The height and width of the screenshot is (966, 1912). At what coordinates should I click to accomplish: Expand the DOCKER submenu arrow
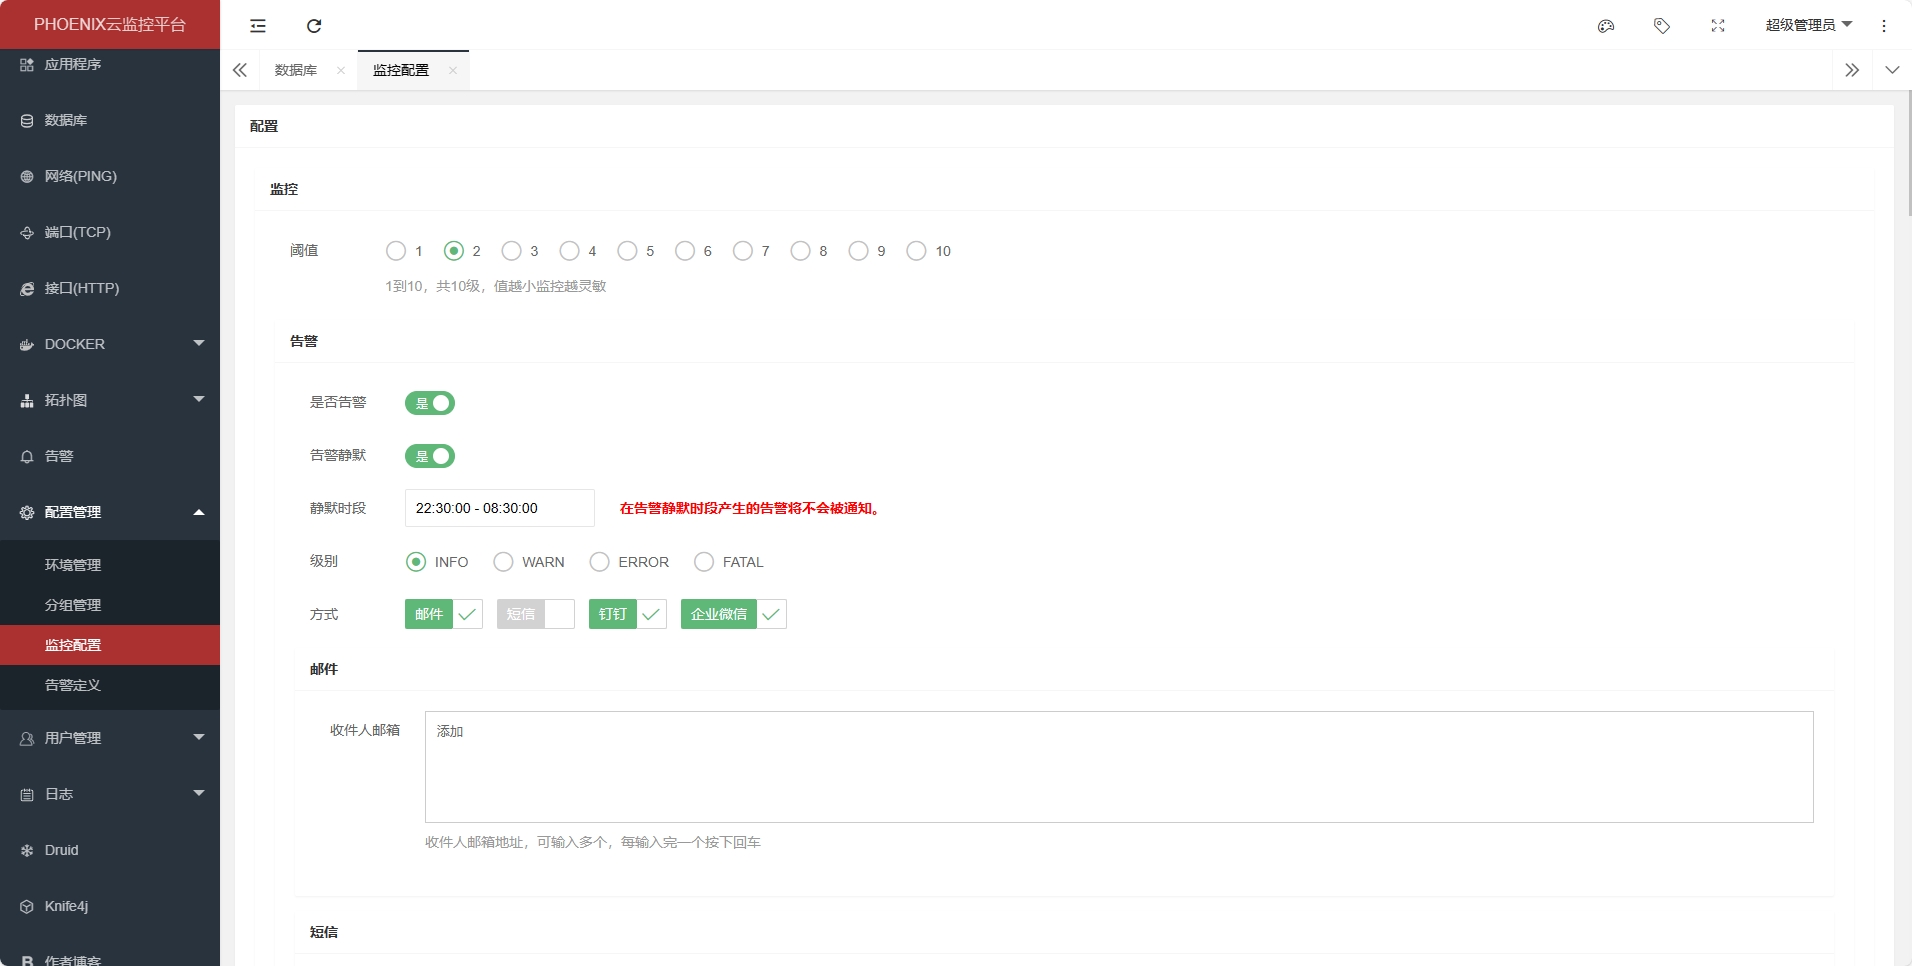[x=199, y=343]
